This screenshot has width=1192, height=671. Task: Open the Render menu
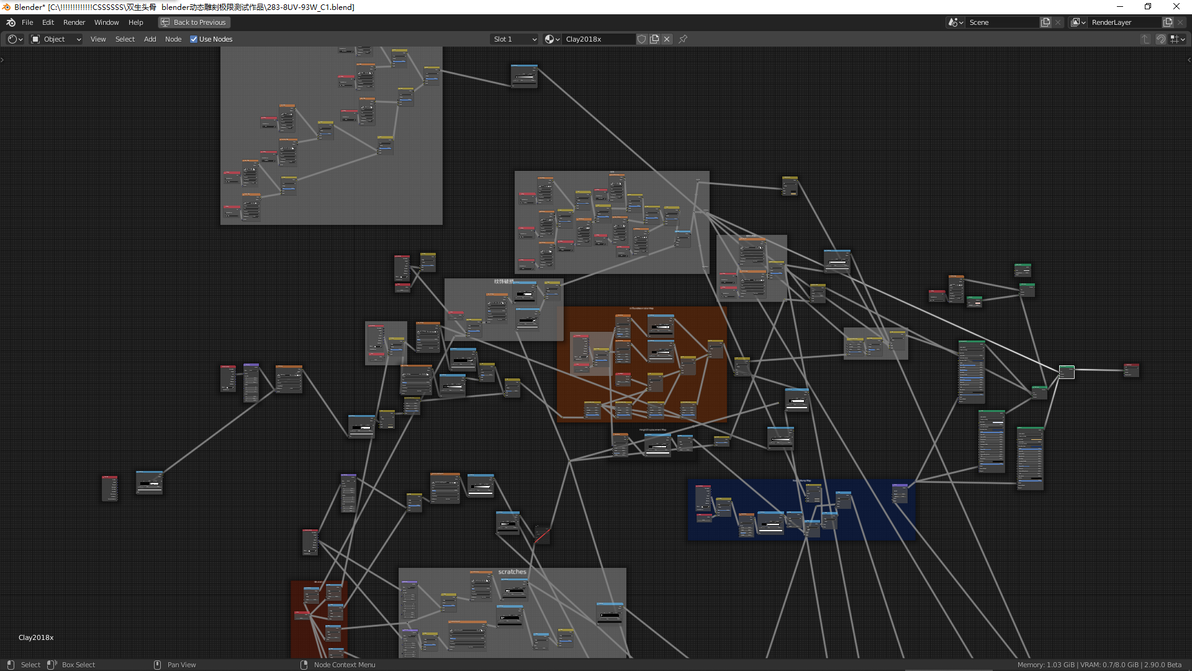[74, 23]
